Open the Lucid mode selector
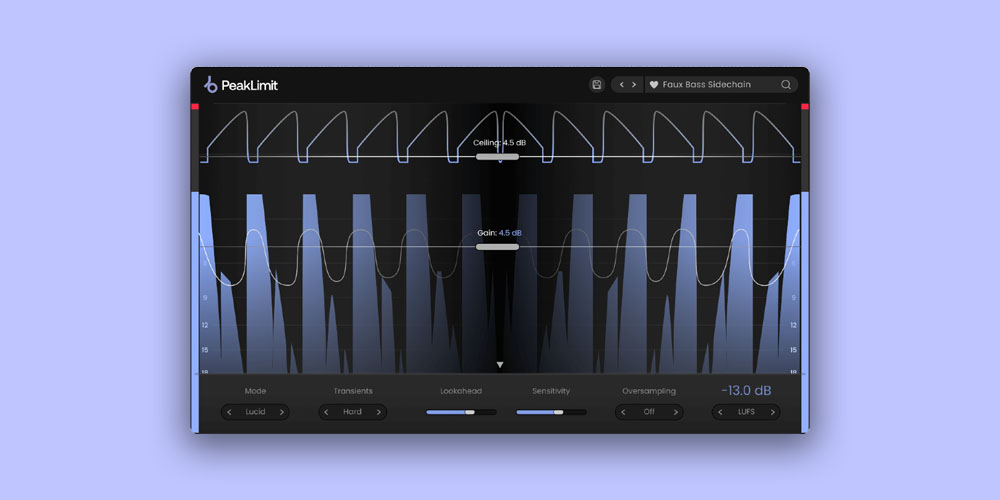 pyautogui.click(x=255, y=412)
